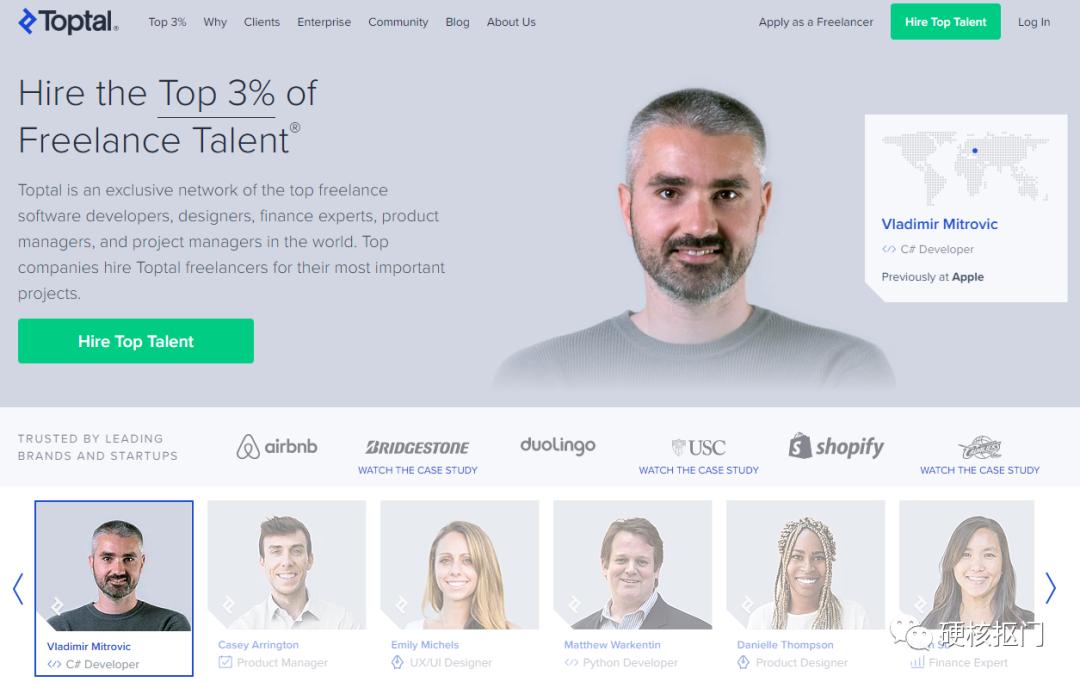Image resolution: width=1080 pixels, height=682 pixels.
Task: Show previous freelancers with left chevron
Action: pyautogui.click(x=19, y=588)
